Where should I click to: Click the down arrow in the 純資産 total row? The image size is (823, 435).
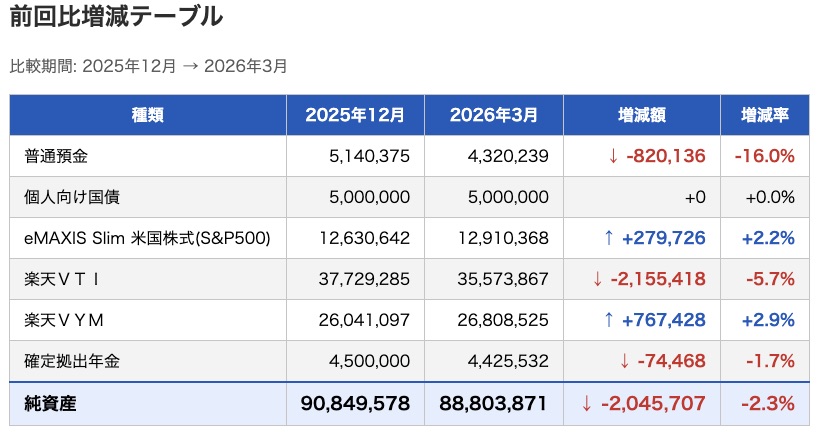587,404
